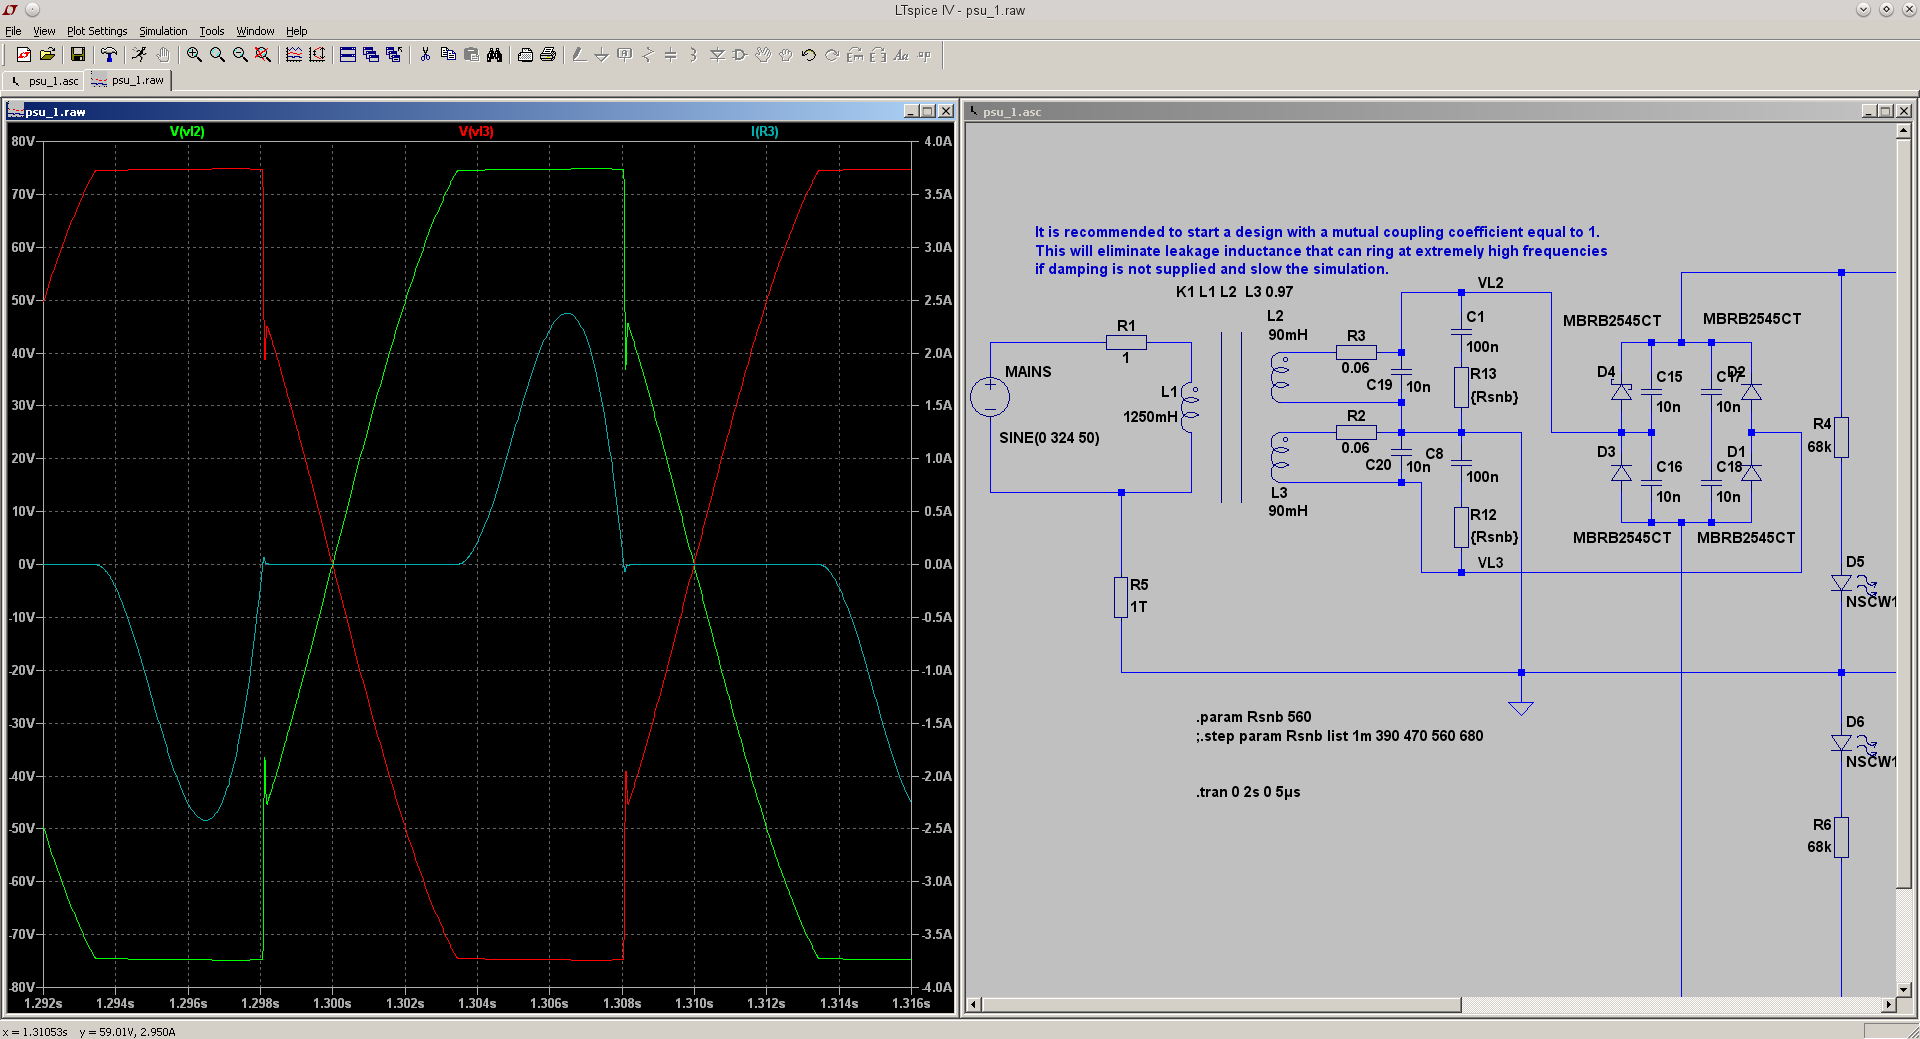Screen dimensions: 1920x1039
Task: Click the '.step param Rsnb list' directive
Action: pyautogui.click(x=1340, y=736)
